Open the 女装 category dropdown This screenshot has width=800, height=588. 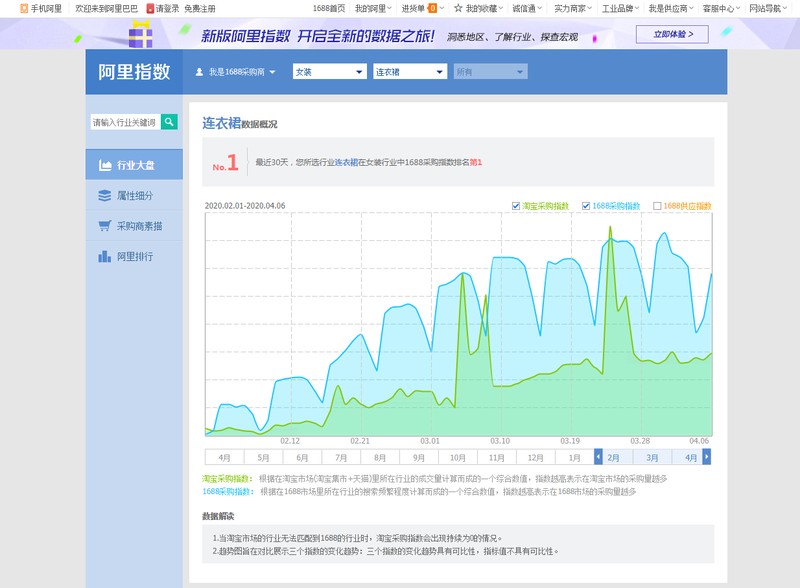tap(330, 72)
